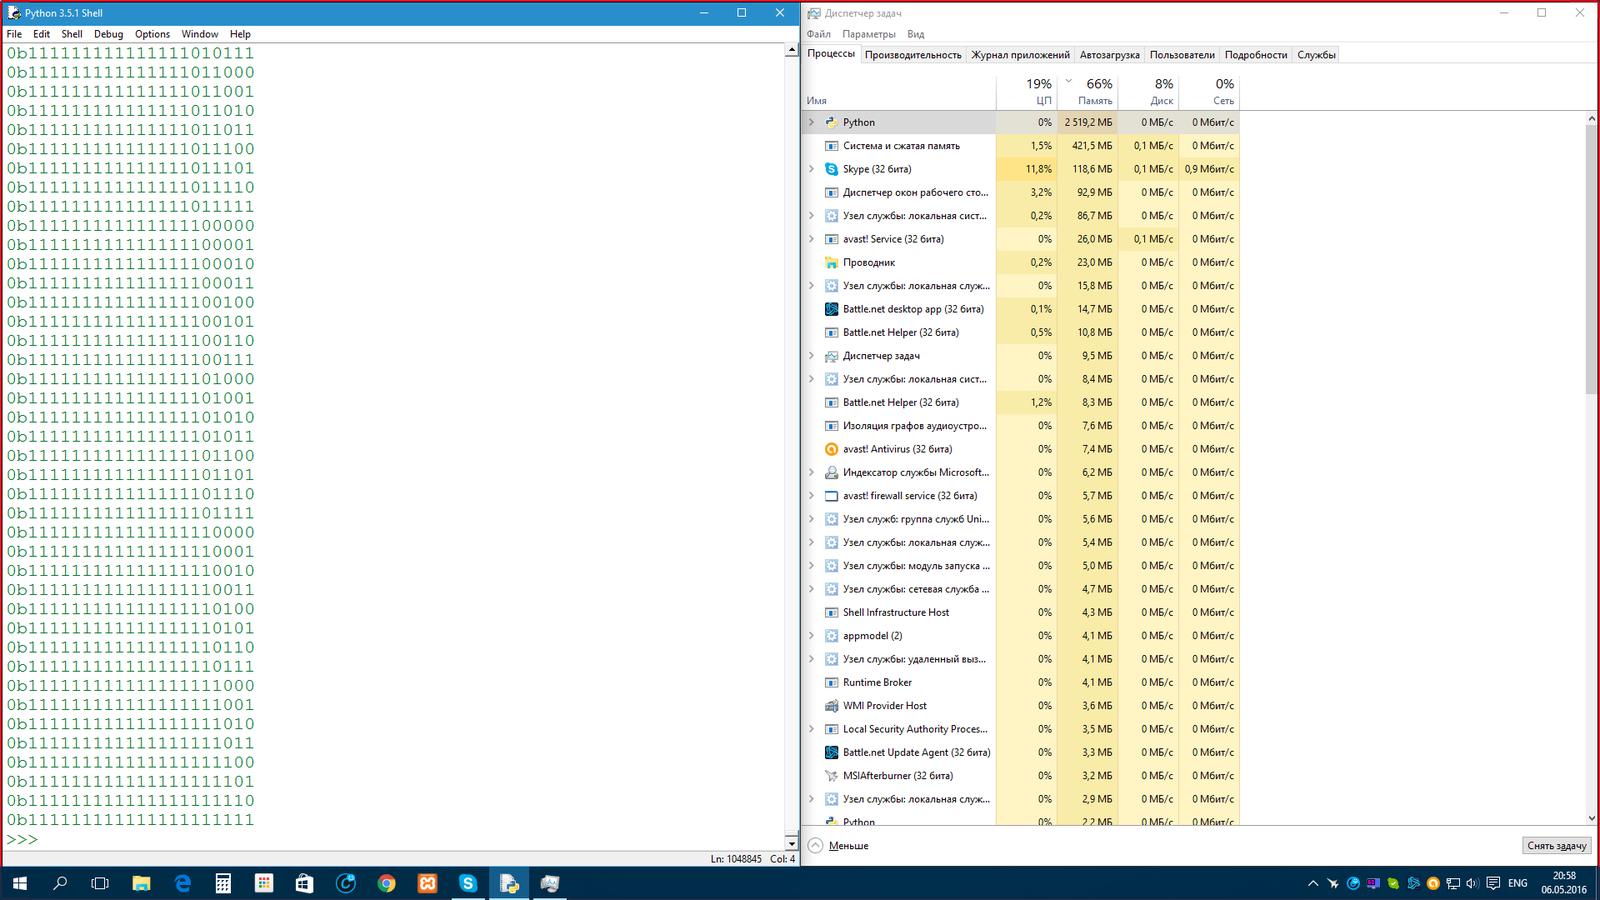This screenshot has width=1600, height=900.
Task: Click the Снять задачу button
Action: [1556, 845]
